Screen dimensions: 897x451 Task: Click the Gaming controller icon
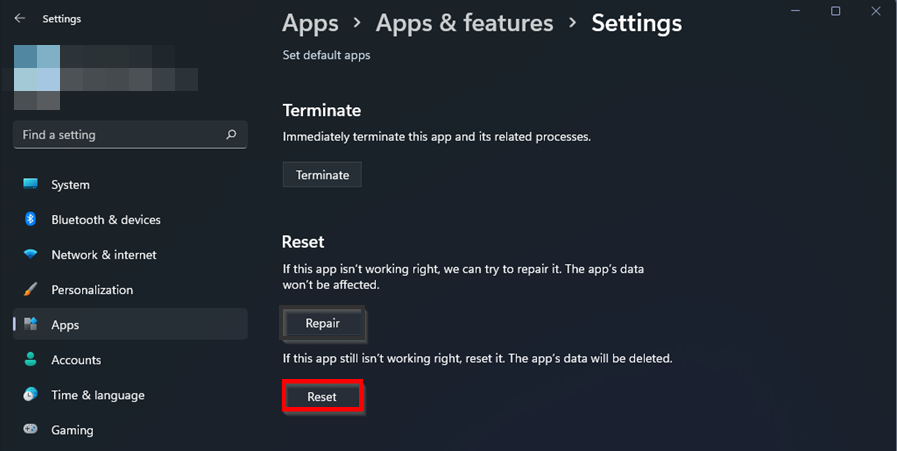click(x=31, y=430)
